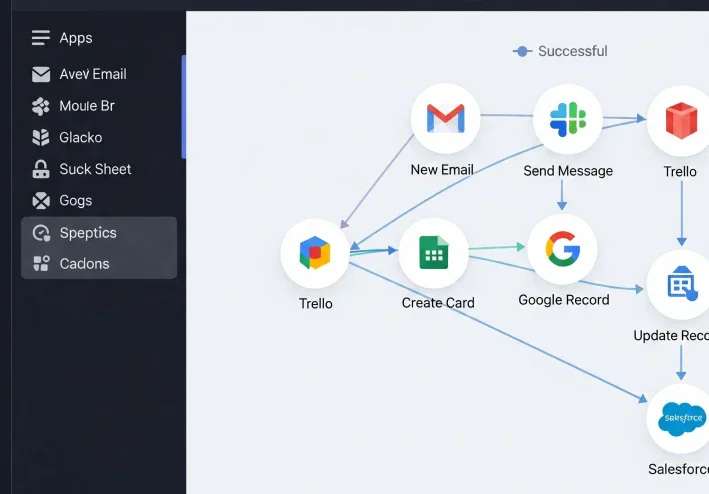Click the Successful legend marker
This screenshot has height=494, width=709.
[x=522, y=52]
